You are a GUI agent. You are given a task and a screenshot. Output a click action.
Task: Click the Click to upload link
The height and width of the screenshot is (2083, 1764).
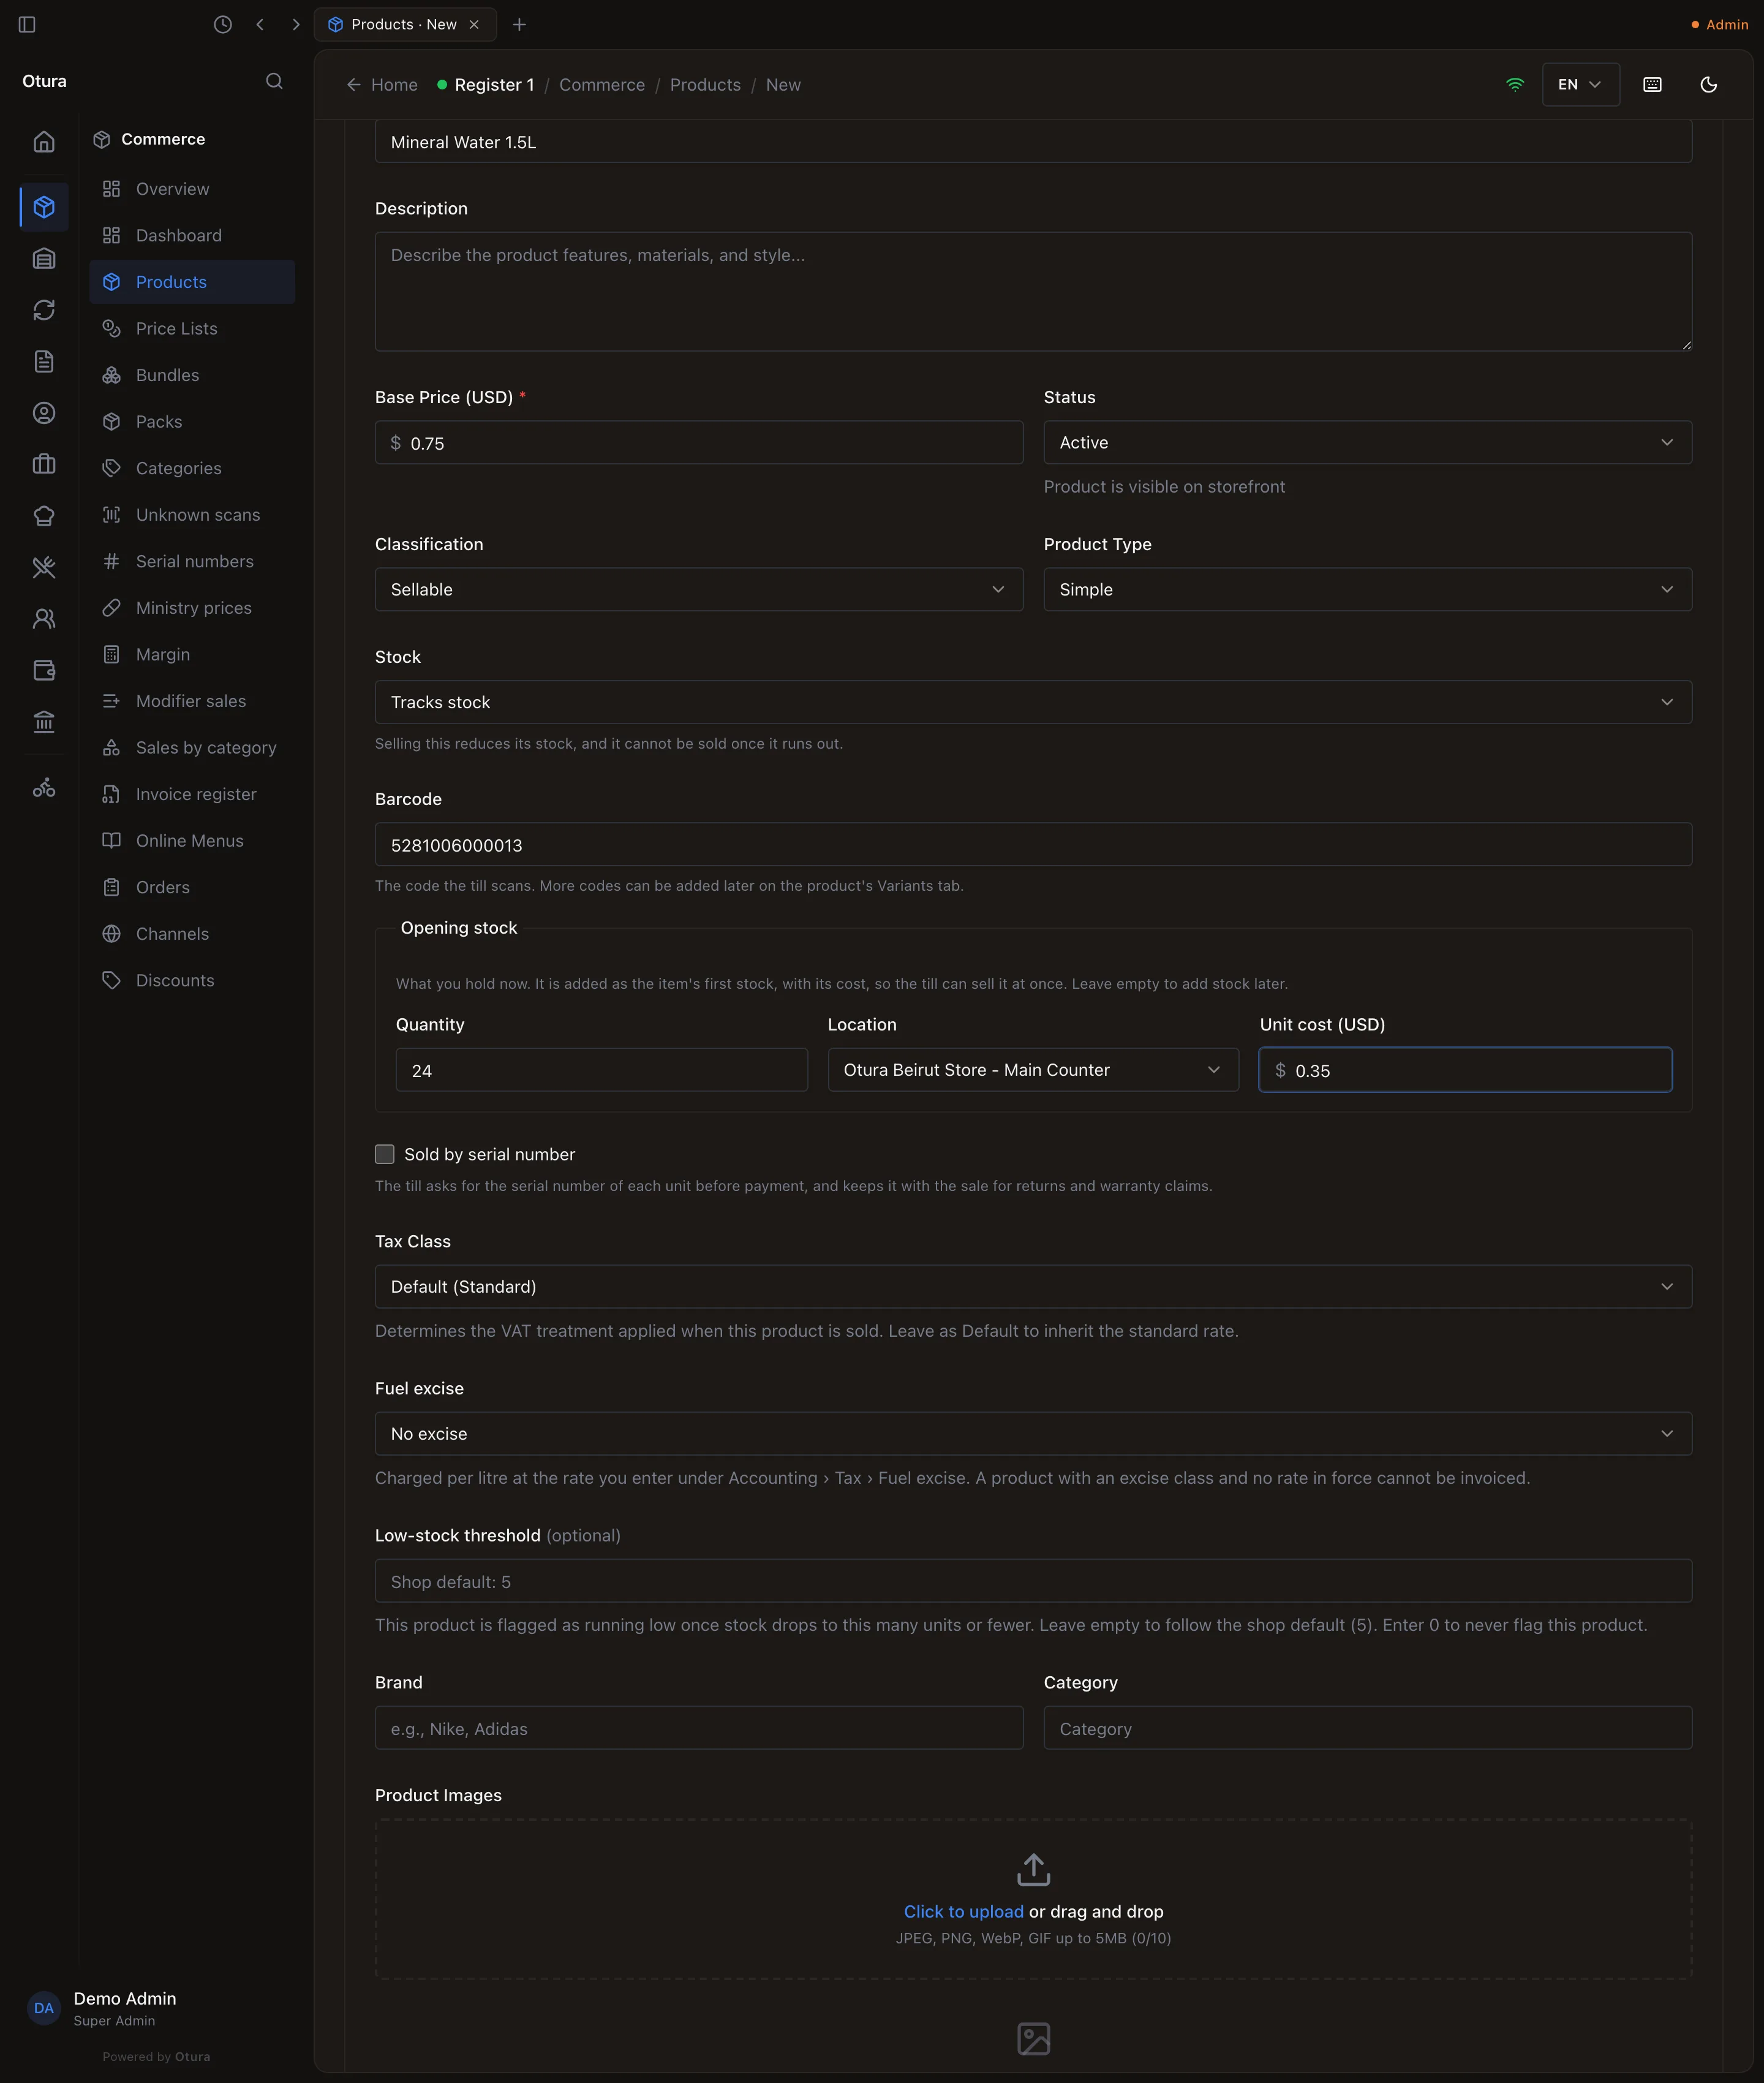click(x=963, y=1911)
